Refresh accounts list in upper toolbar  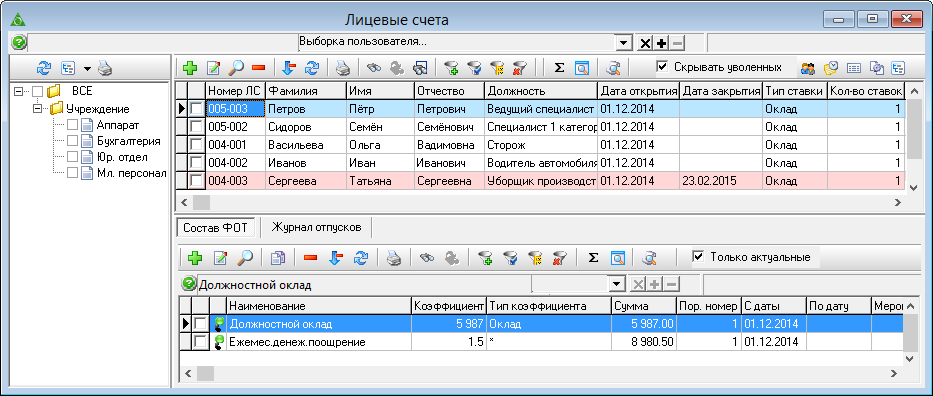(x=312, y=68)
